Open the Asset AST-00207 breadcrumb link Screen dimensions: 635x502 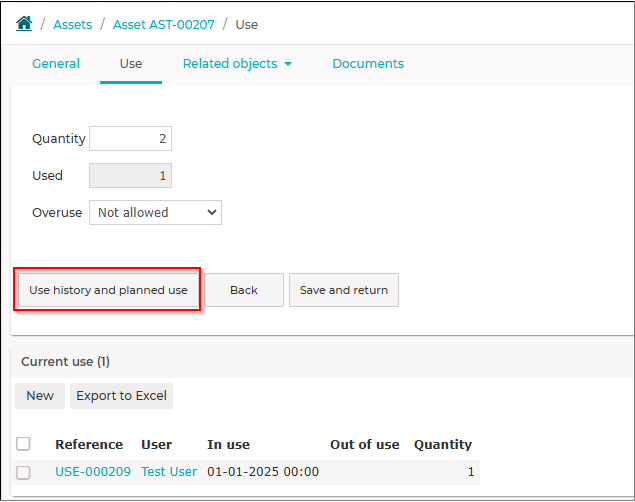pyautogui.click(x=164, y=25)
